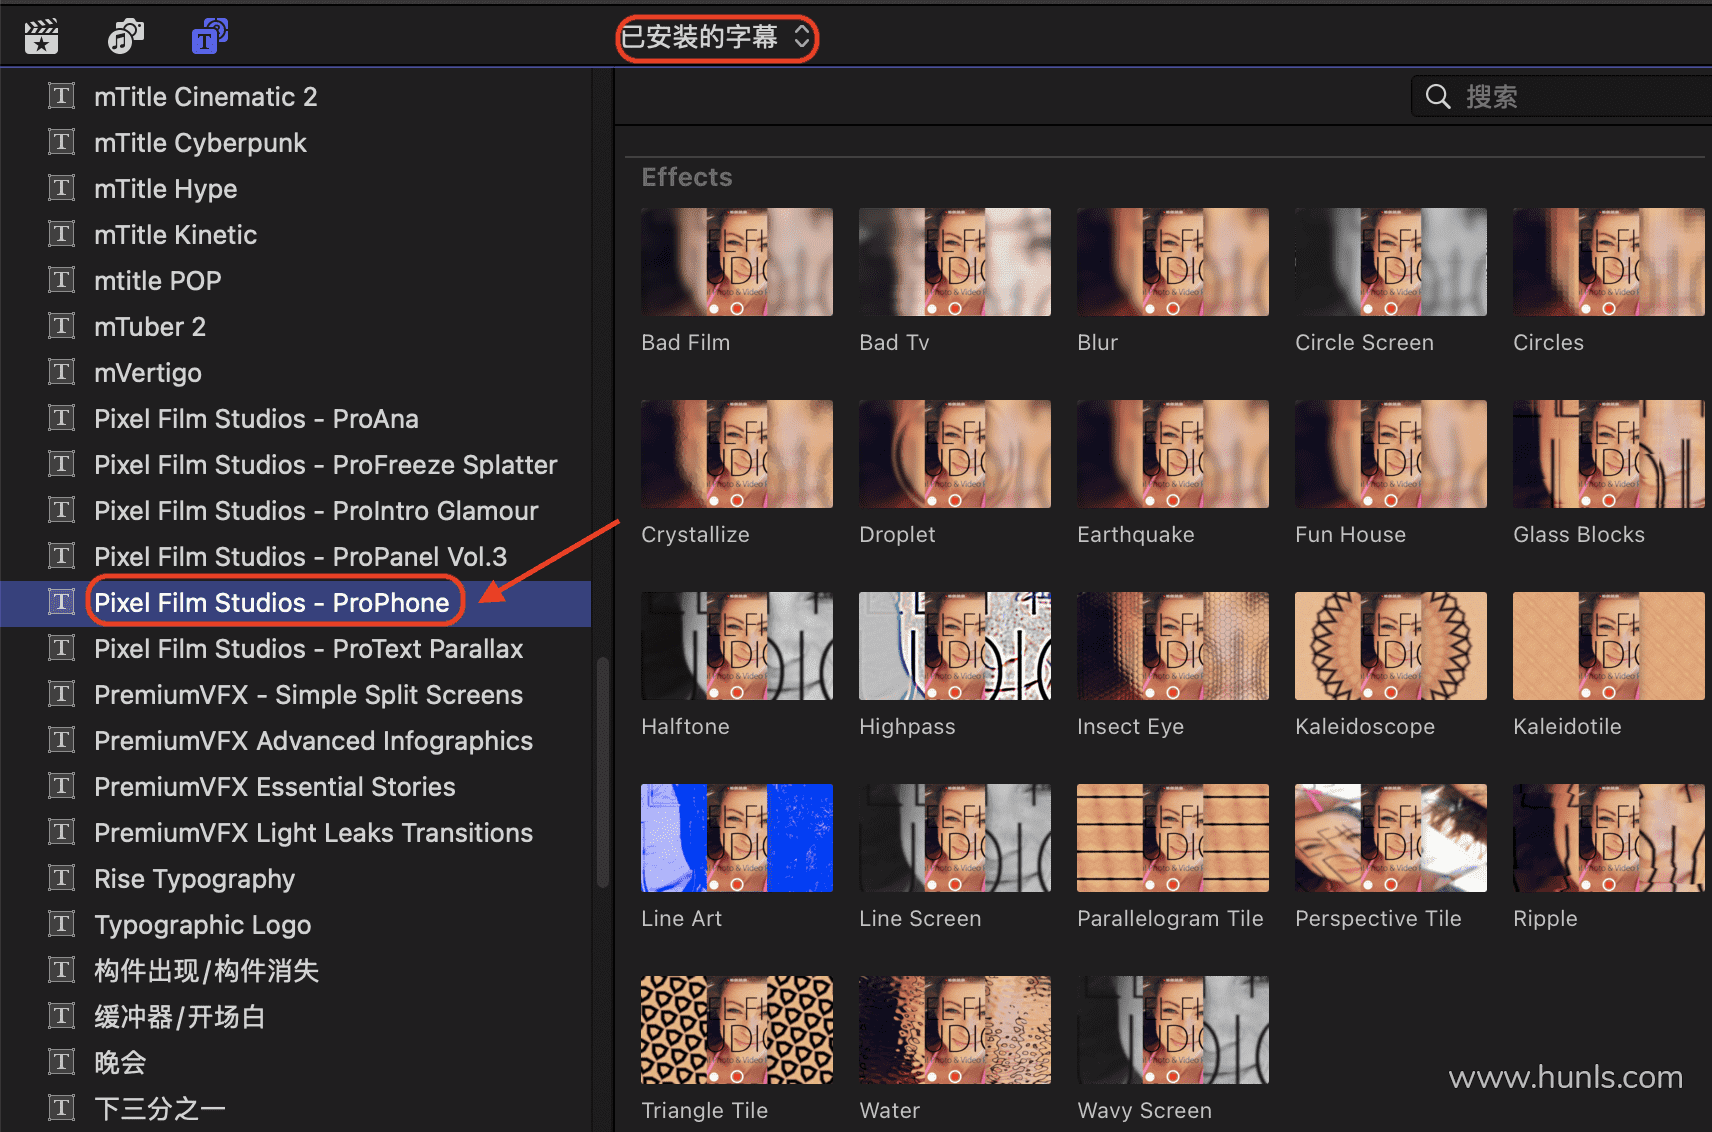Screen dimensions: 1712x1132
Task: Click the title icon beside 晚会
Action: 62,1062
